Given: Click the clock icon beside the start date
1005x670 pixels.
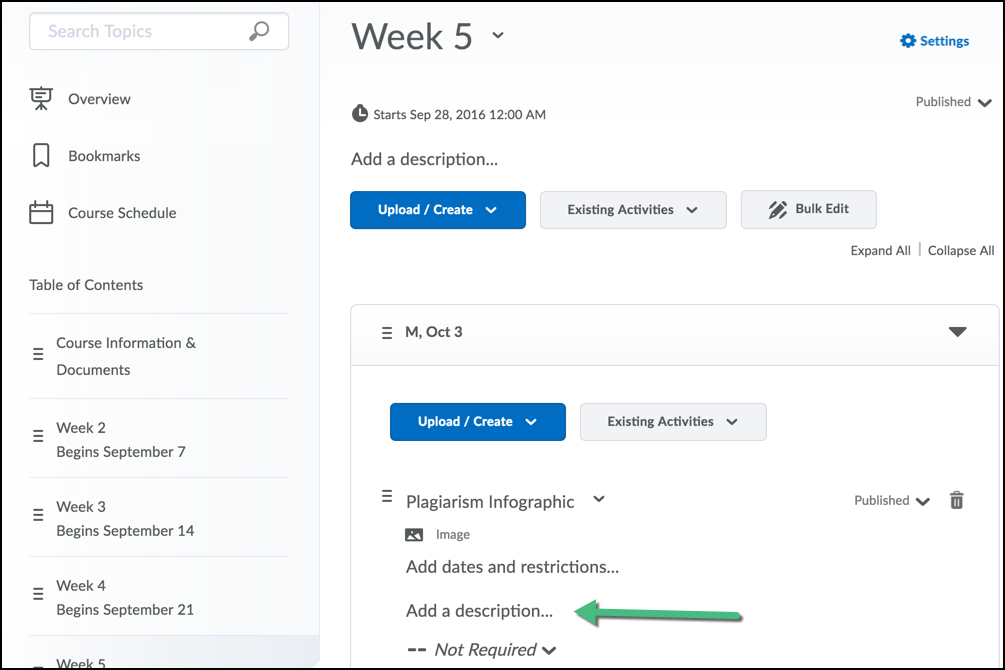Looking at the screenshot, I should (359, 113).
